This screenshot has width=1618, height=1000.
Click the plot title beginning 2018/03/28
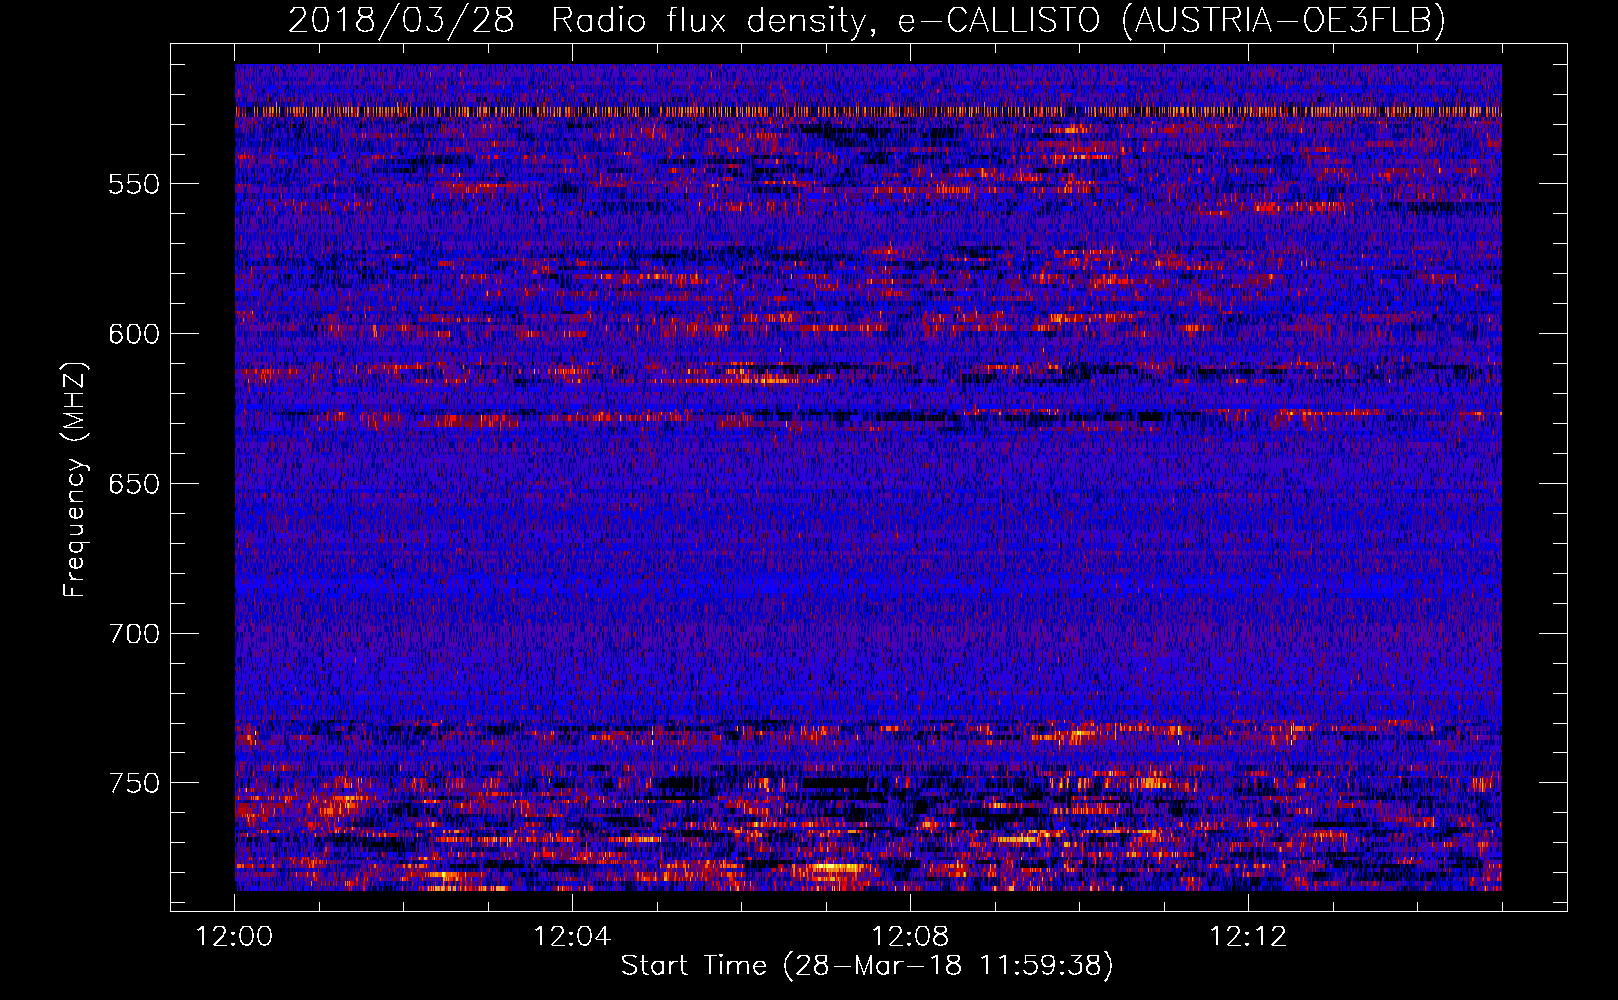tap(867, 20)
